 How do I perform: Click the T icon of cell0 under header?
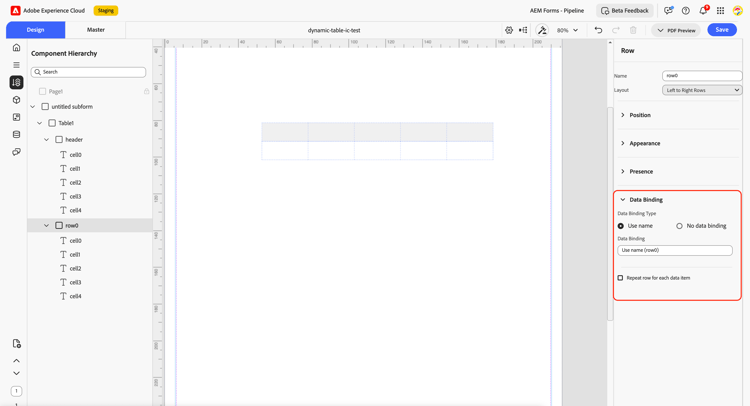tap(63, 154)
